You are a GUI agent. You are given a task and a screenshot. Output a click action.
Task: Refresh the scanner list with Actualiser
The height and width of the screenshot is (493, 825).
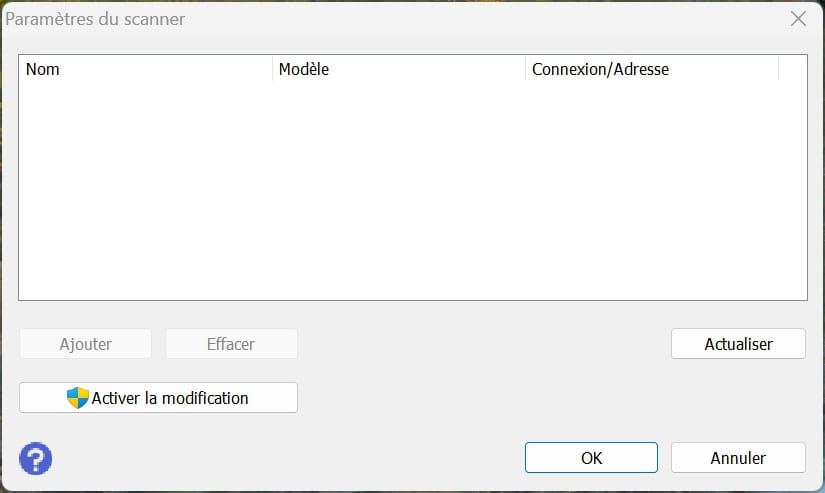(738, 344)
